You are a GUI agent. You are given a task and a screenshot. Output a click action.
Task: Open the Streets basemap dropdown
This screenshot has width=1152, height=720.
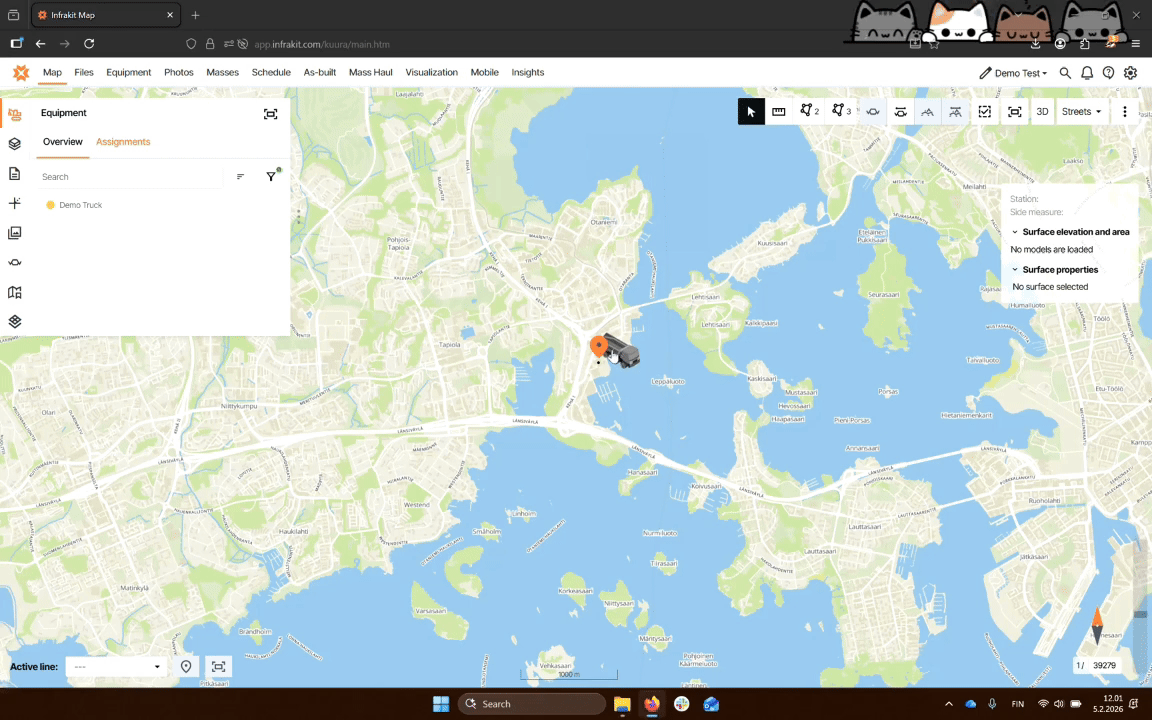(x=1081, y=112)
